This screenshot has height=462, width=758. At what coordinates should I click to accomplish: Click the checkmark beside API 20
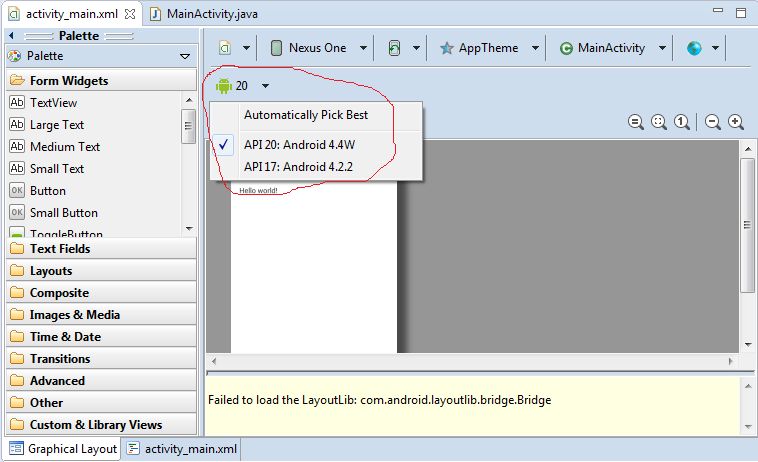click(223, 144)
